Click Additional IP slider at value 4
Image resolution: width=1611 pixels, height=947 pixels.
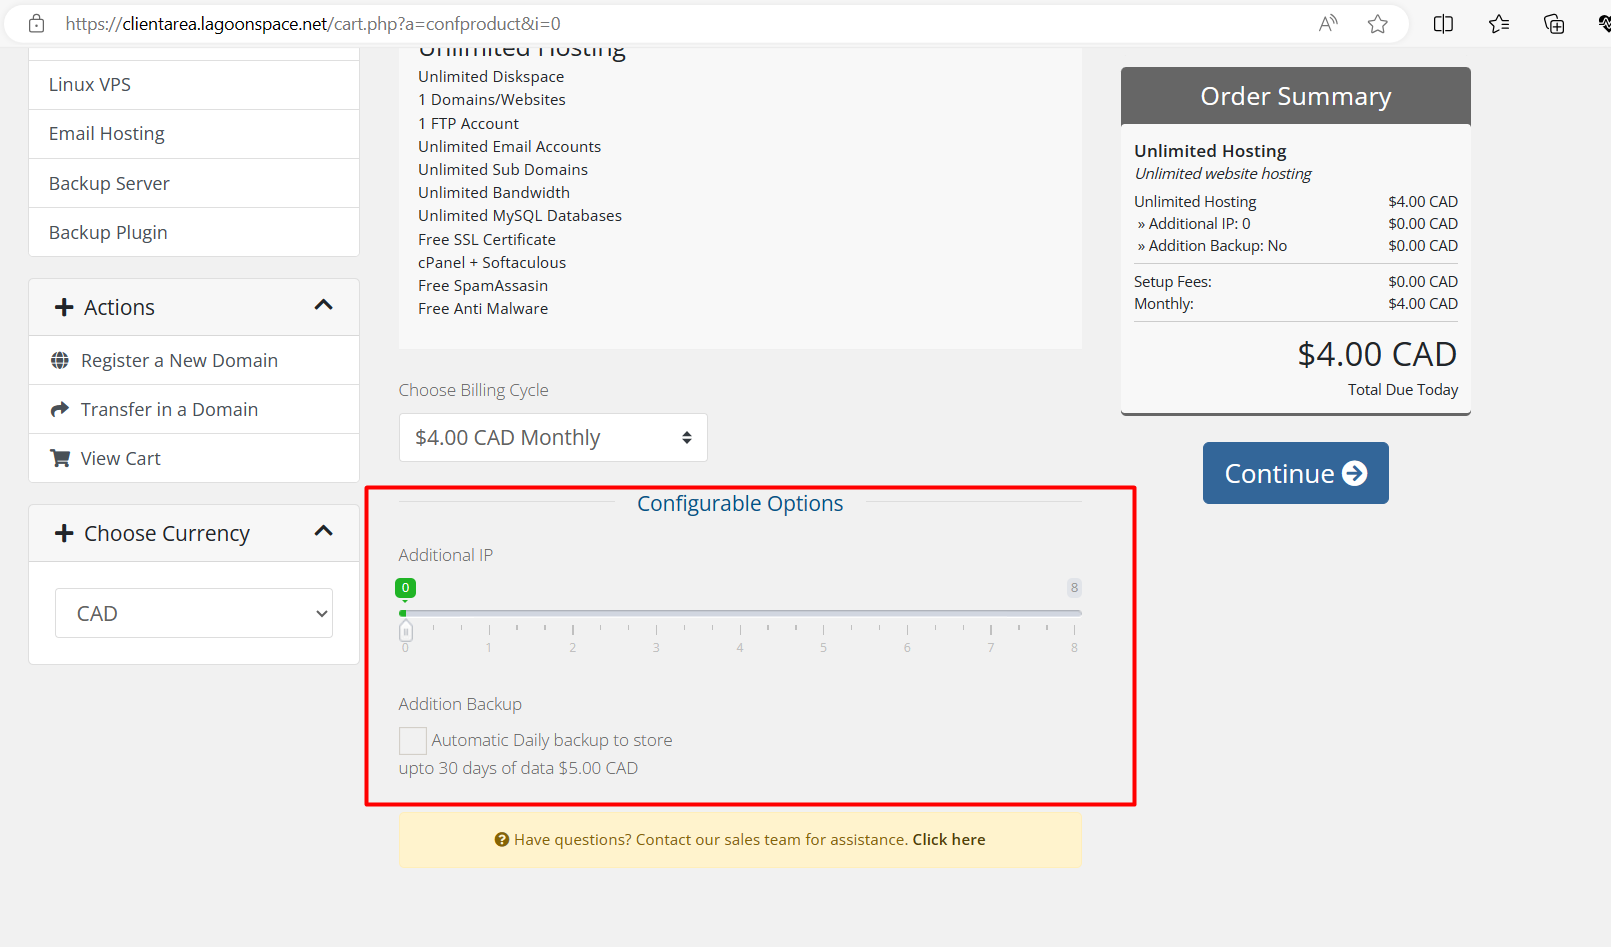click(740, 613)
